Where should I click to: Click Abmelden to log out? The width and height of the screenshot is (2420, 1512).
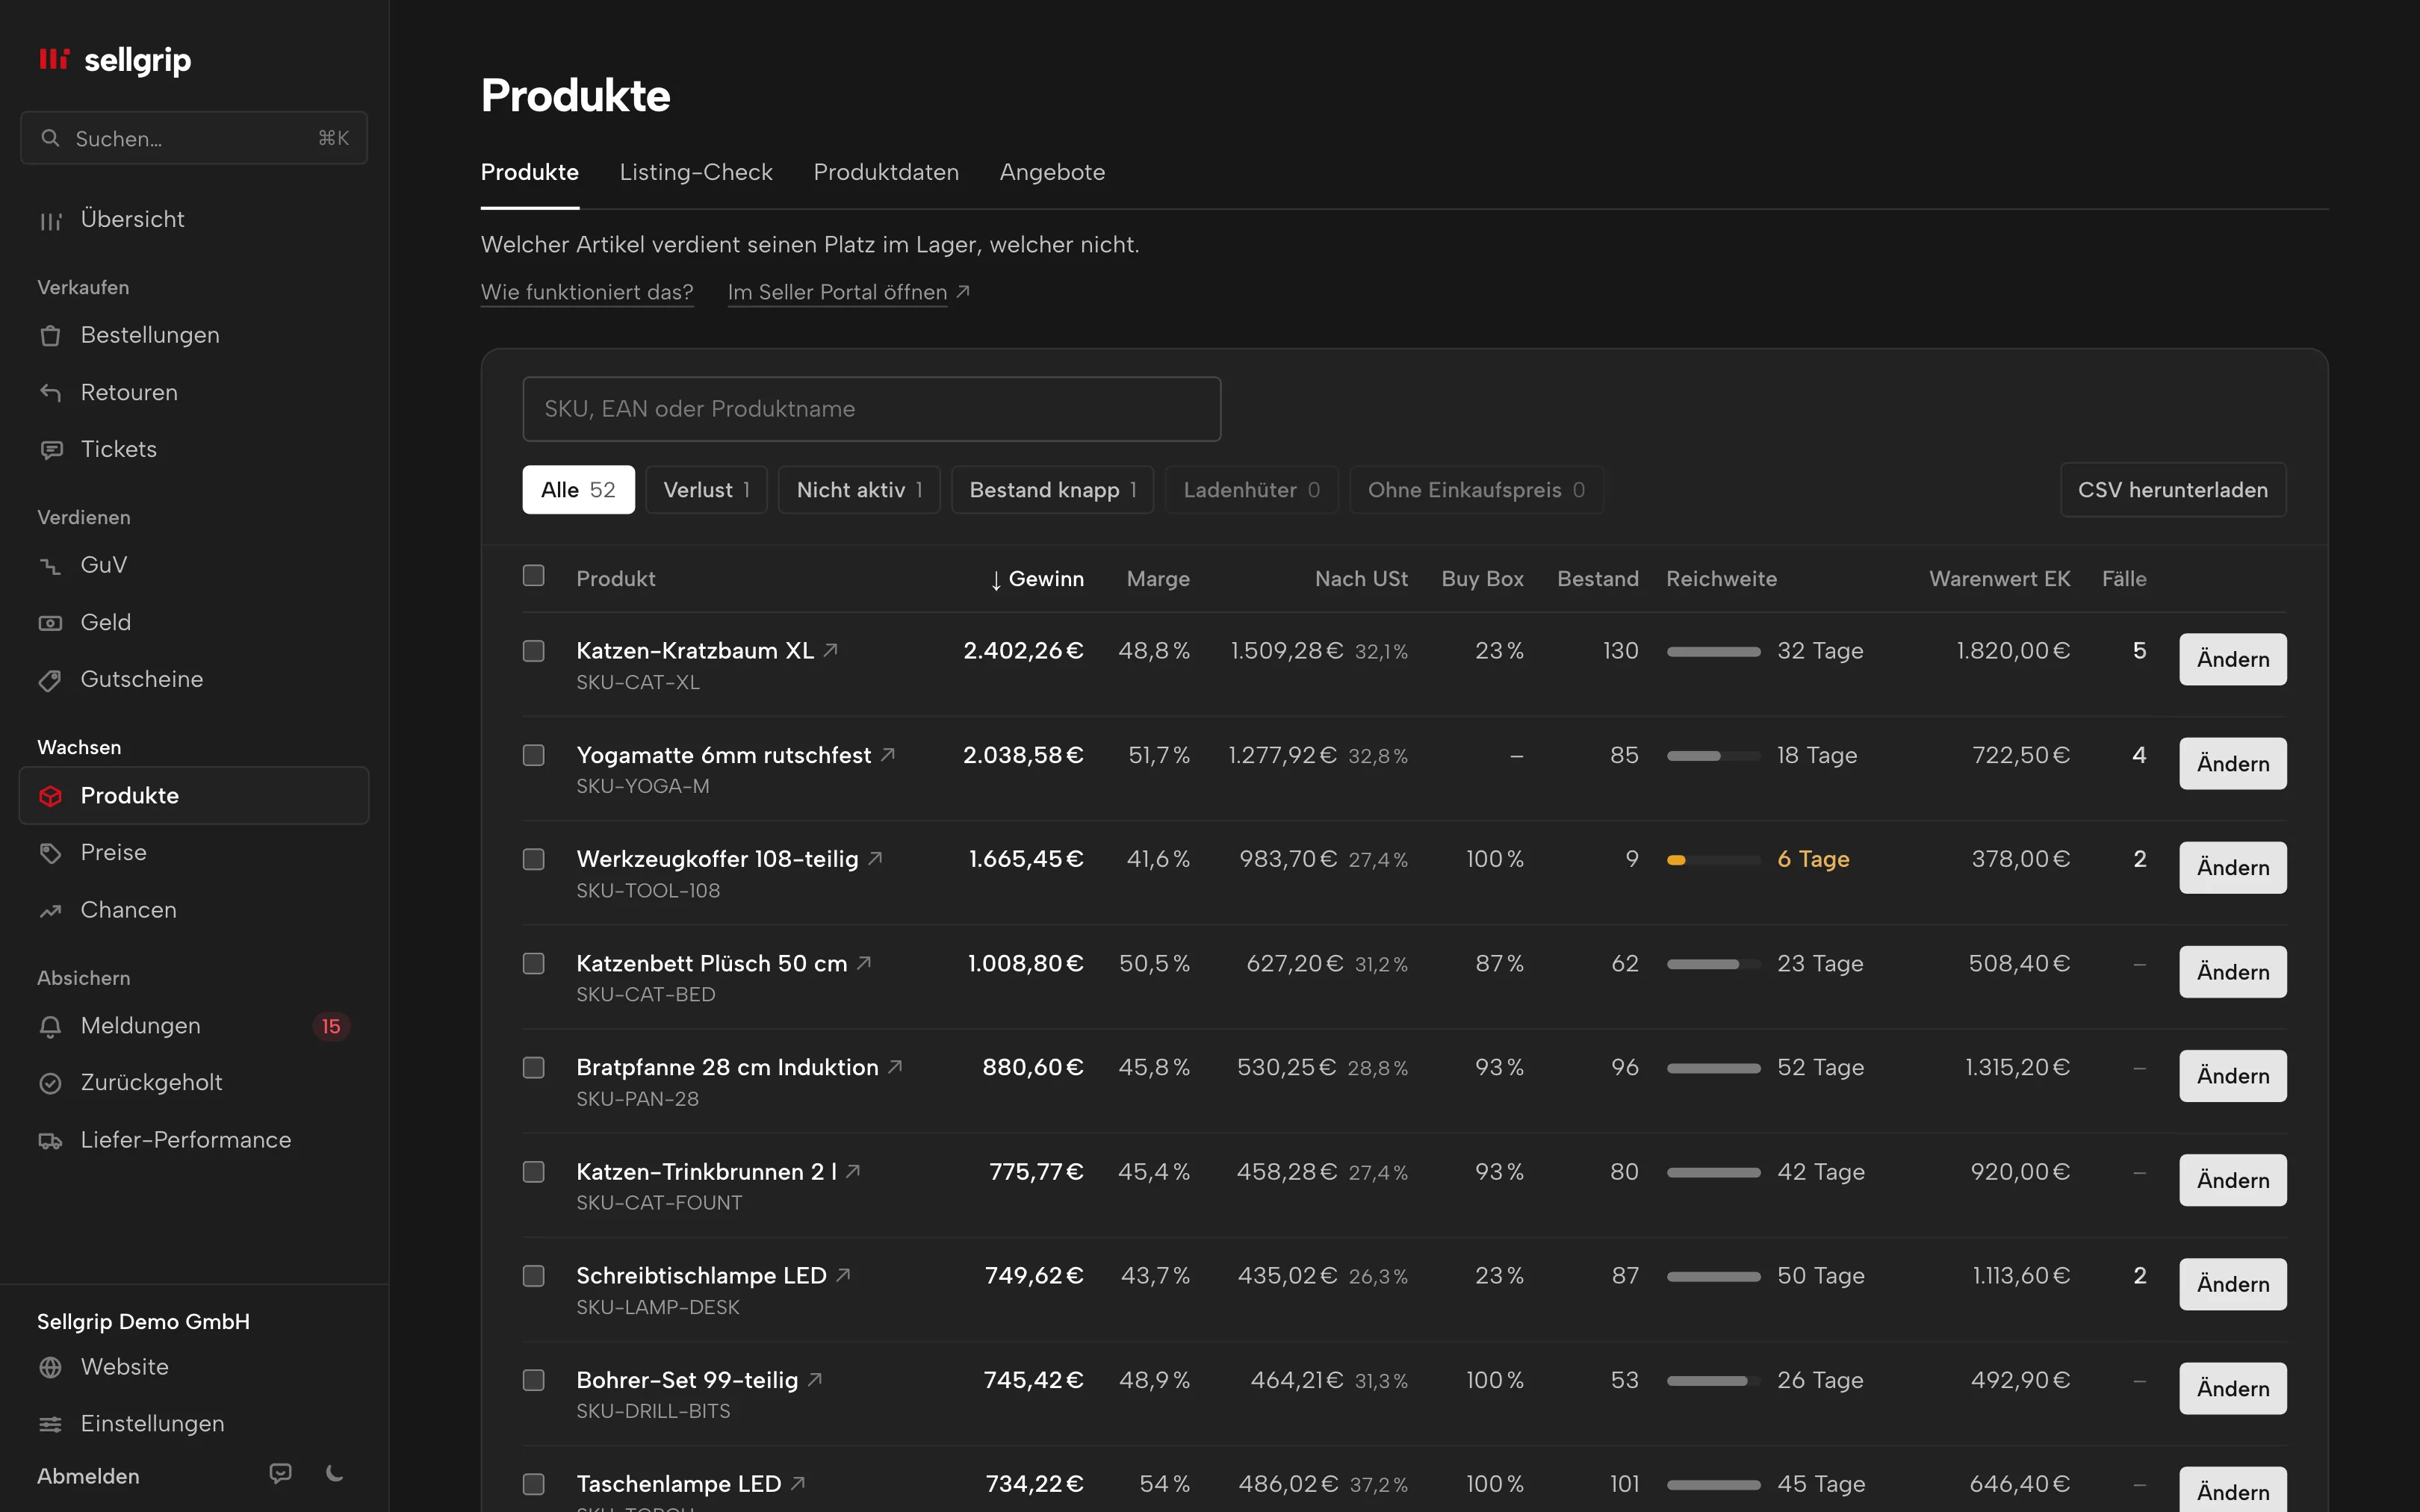(88, 1476)
